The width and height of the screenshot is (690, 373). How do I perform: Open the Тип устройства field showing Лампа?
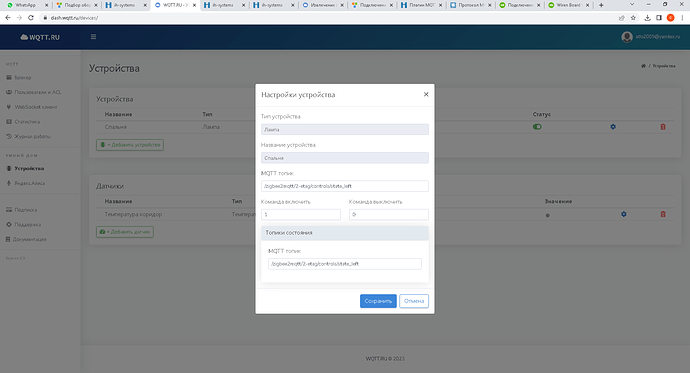click(x=345, y=129)
